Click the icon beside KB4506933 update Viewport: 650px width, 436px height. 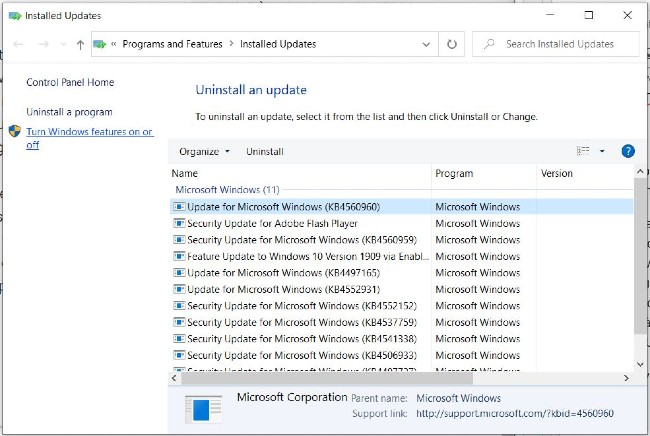(x=179, y=355)
